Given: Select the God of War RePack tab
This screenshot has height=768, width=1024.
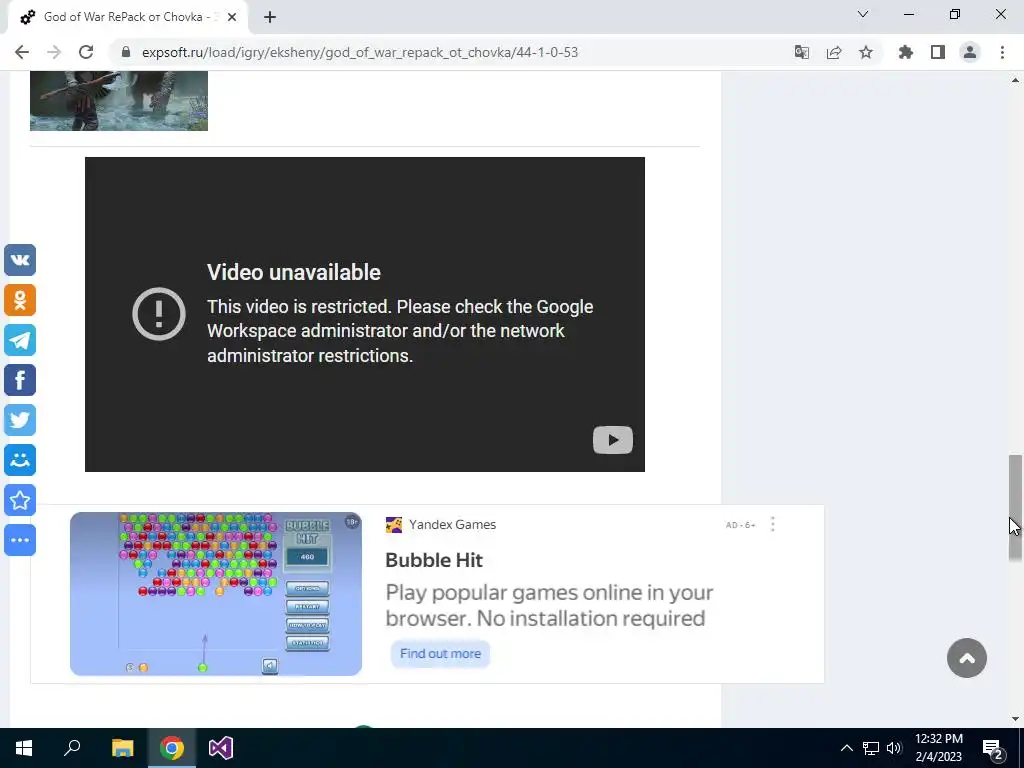Looking at the screenshot, I should tap(127, 17).
